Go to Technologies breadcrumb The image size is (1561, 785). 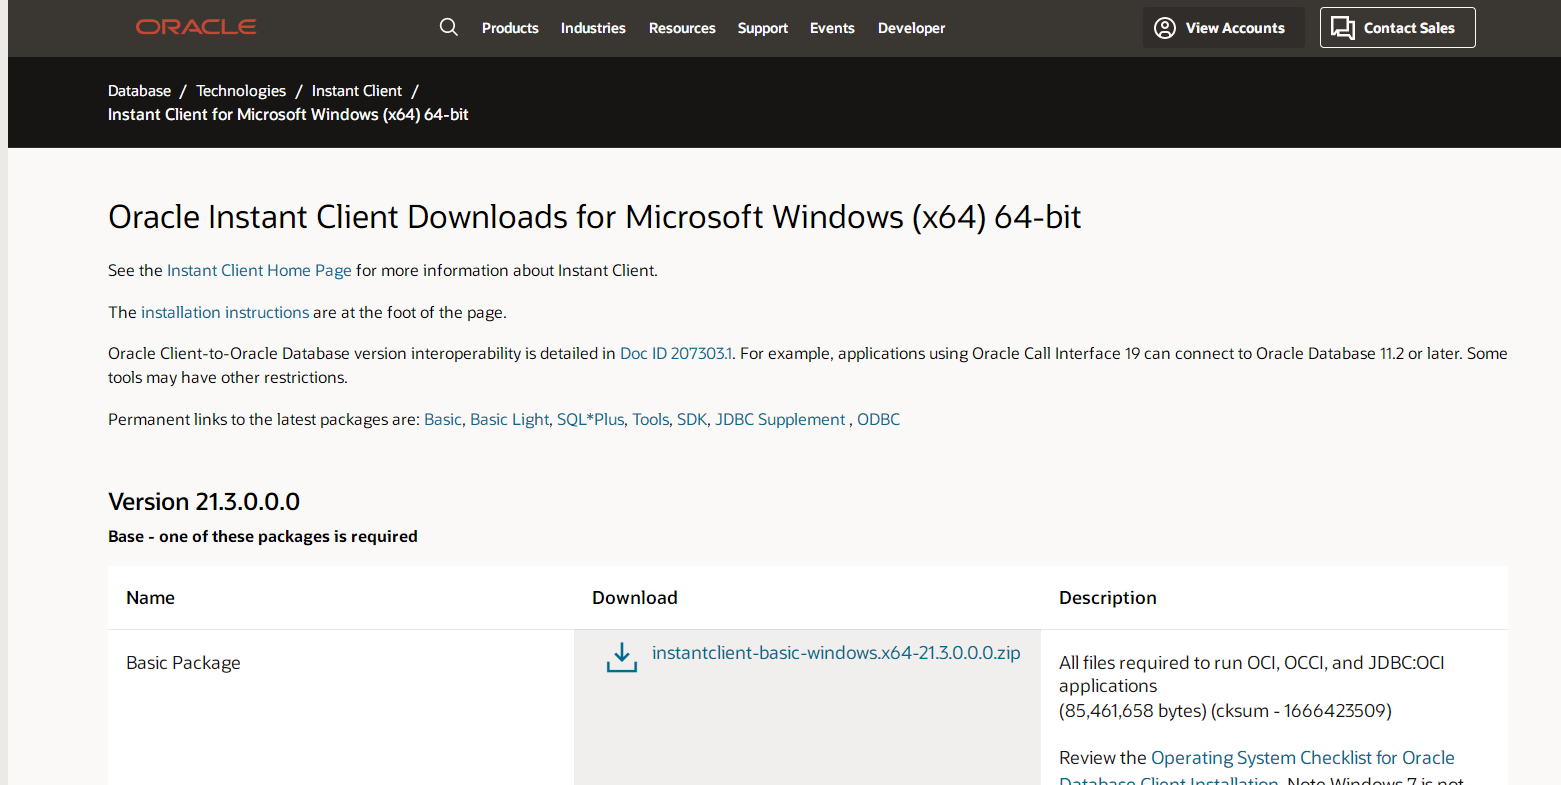pyautogui.click(x=241, y=91)
